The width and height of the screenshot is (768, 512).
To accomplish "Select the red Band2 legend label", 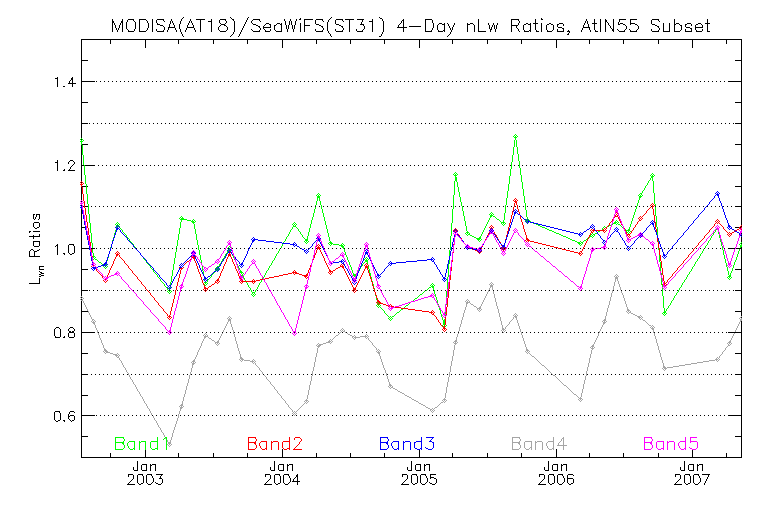I will 275,444.
